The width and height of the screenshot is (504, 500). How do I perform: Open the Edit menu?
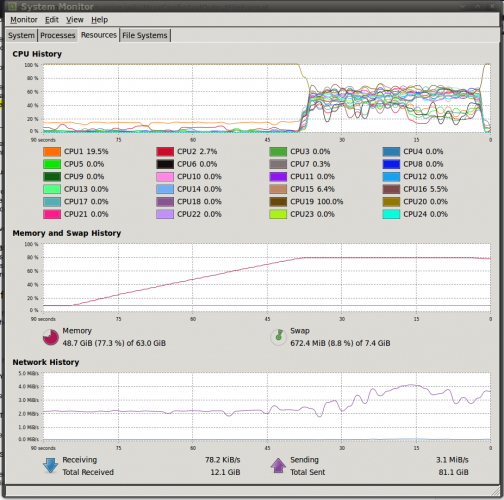52,20
